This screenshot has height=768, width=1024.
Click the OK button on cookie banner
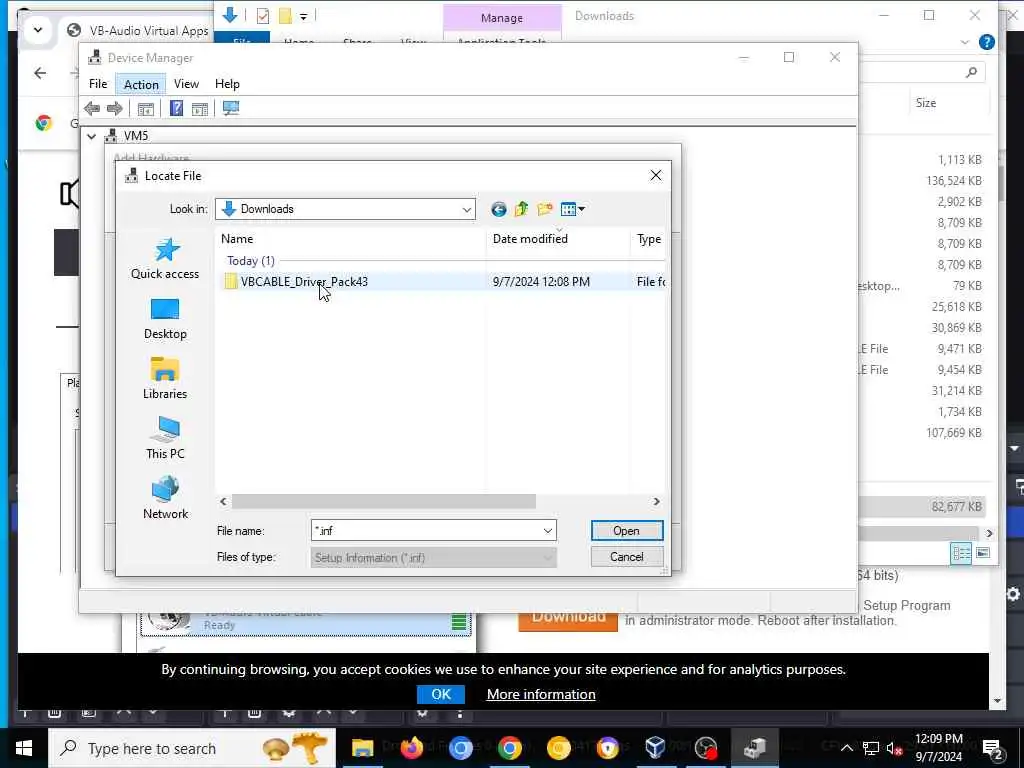(x=441, y=694)
